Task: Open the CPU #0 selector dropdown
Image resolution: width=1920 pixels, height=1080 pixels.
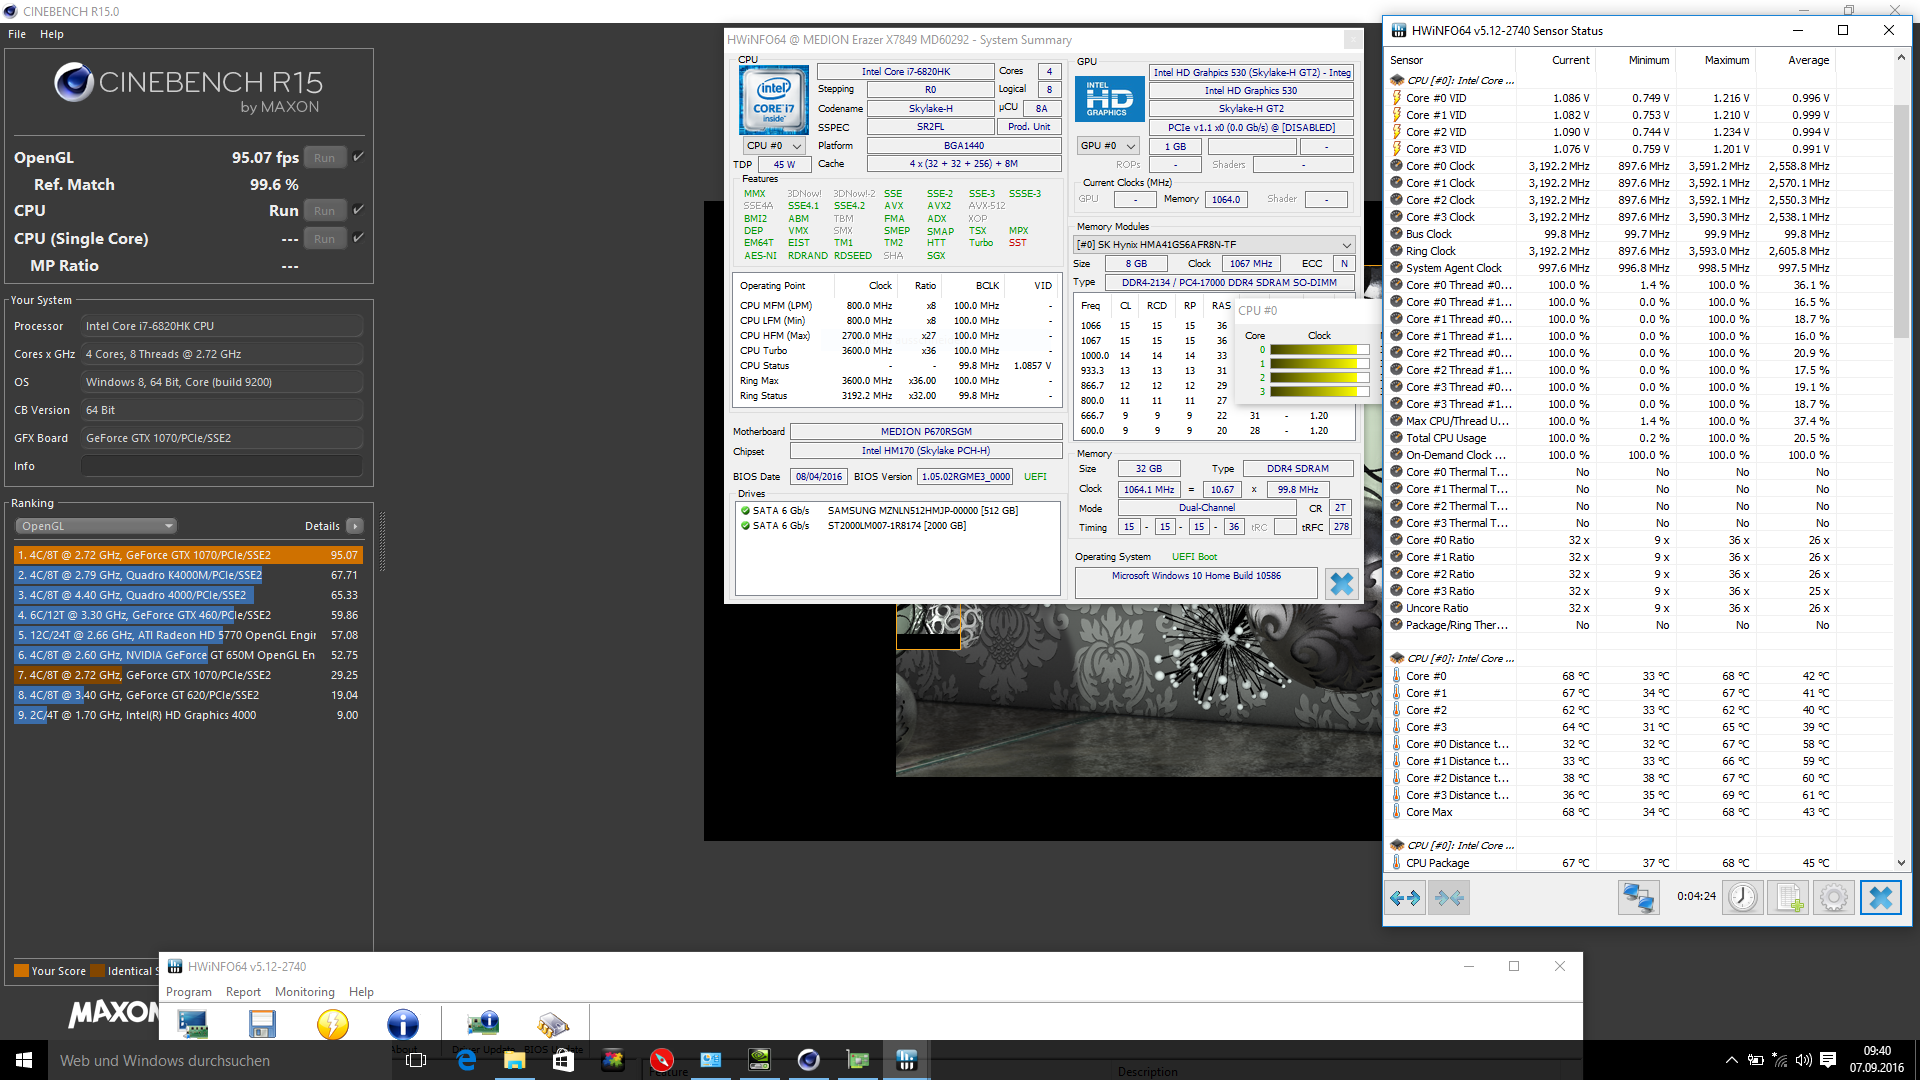Action: 775,146
